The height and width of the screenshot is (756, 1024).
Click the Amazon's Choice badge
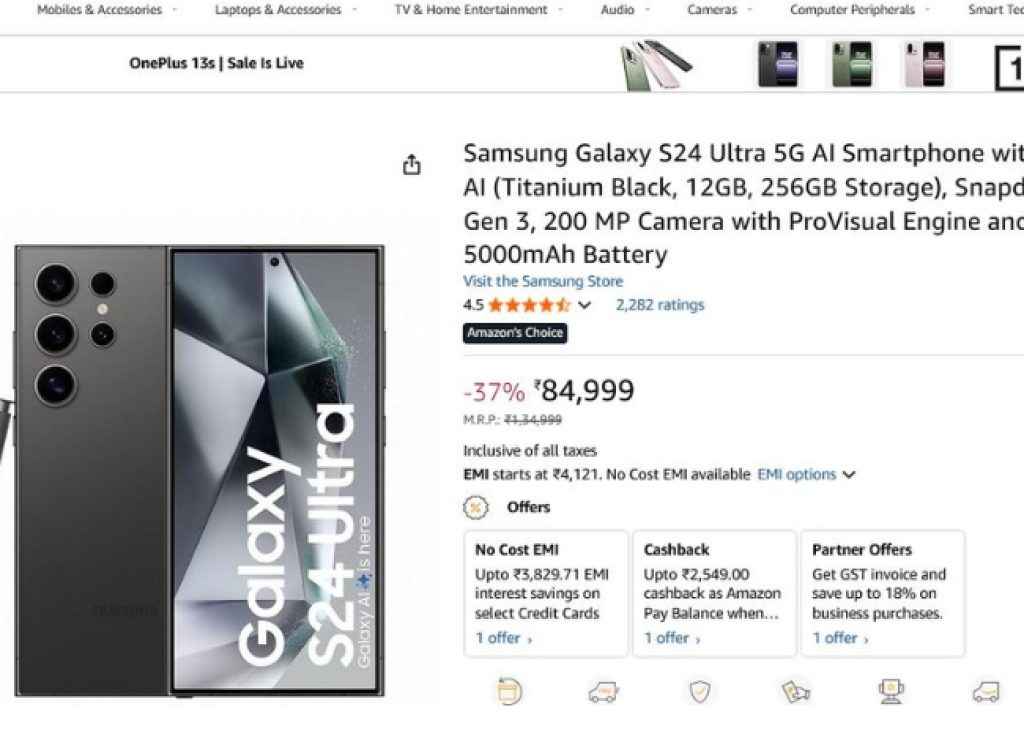coord(515,334)
